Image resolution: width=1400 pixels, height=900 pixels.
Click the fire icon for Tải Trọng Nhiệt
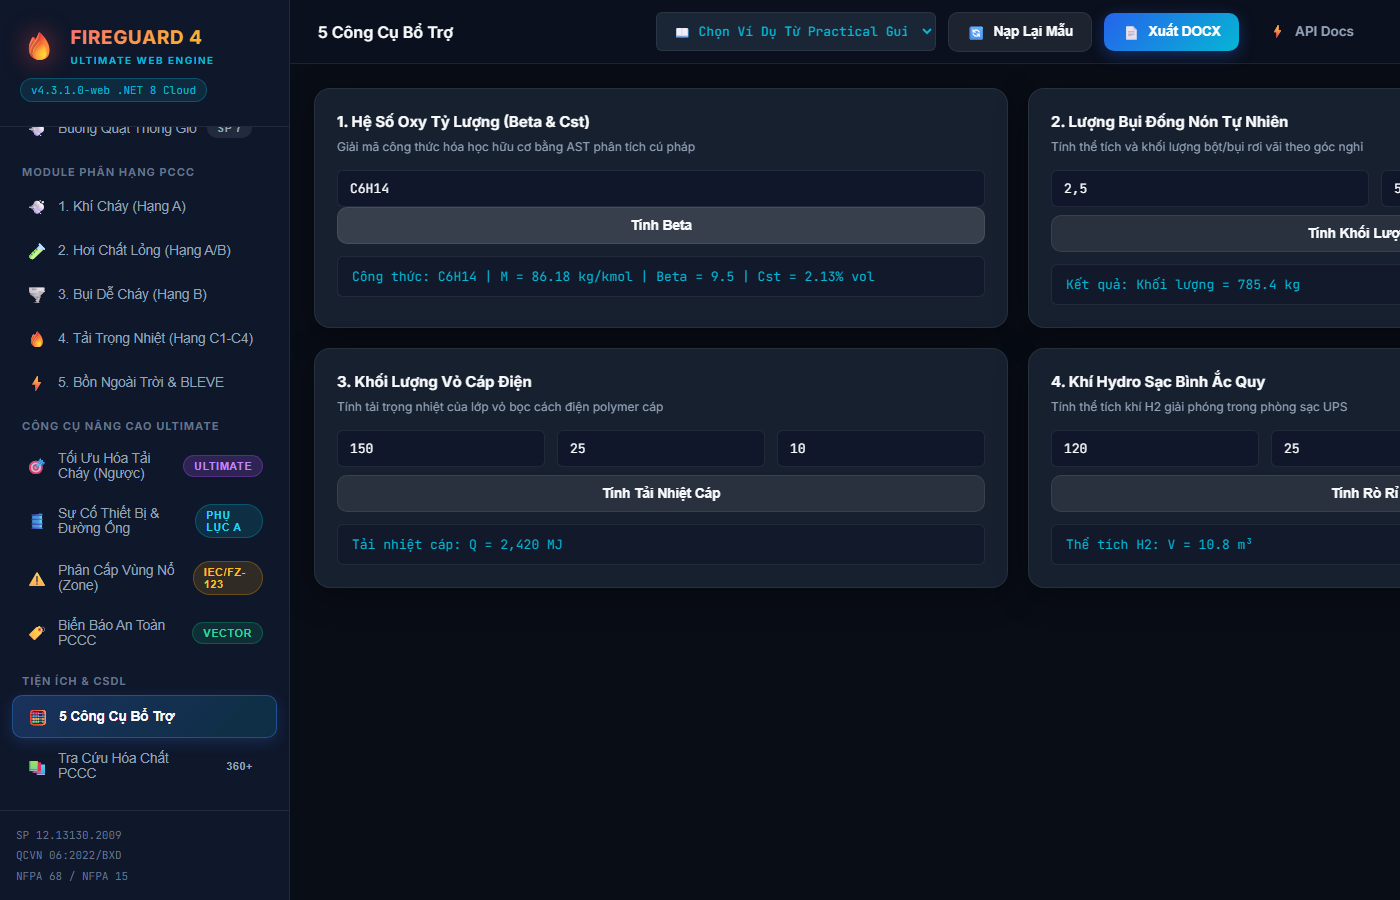tap(37, 339)
